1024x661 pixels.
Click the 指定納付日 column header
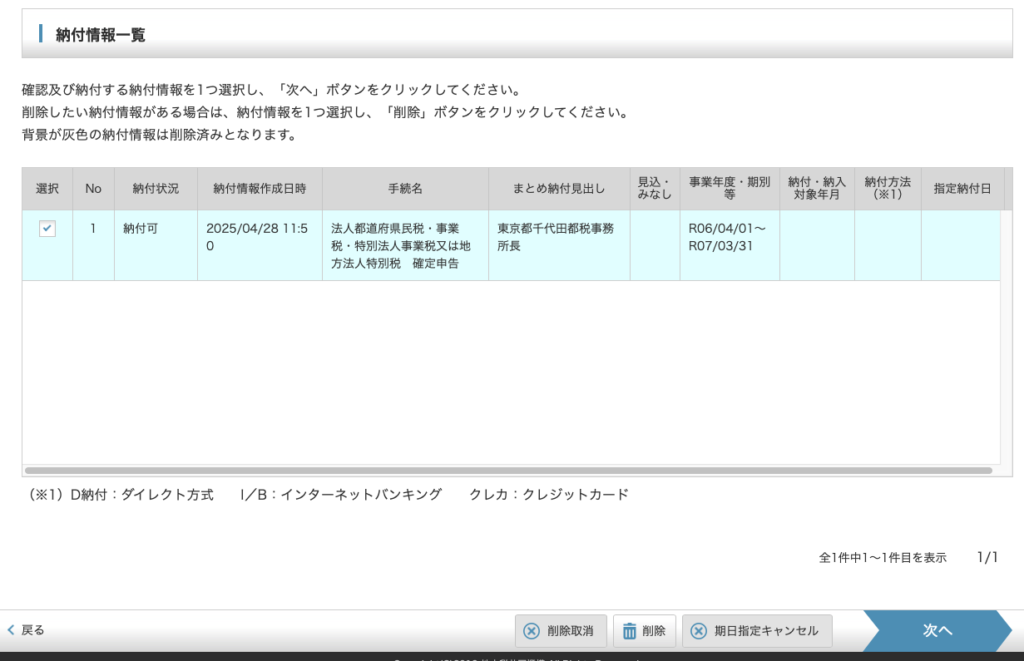pos(962,188)
